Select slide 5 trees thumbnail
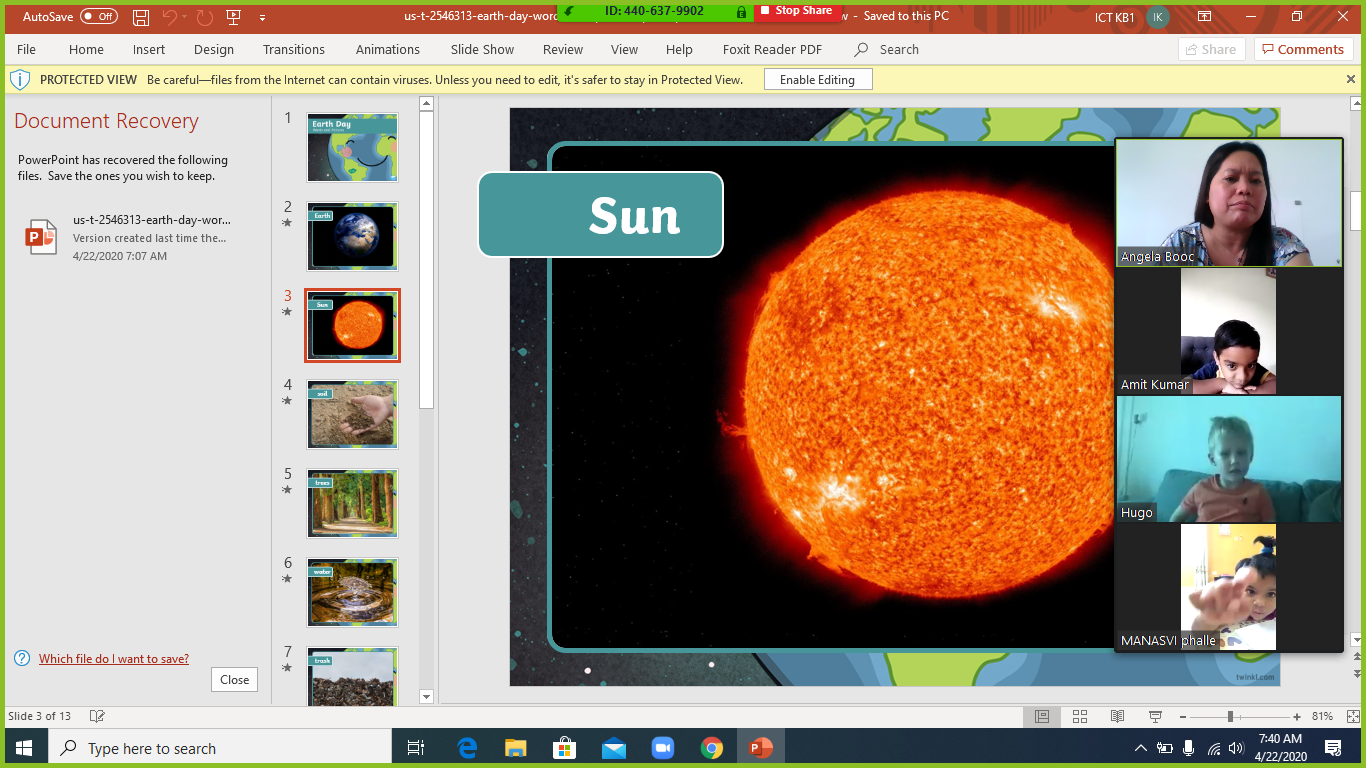The height and width of the screenshot is (768, 1366). (x=352, y=504)
